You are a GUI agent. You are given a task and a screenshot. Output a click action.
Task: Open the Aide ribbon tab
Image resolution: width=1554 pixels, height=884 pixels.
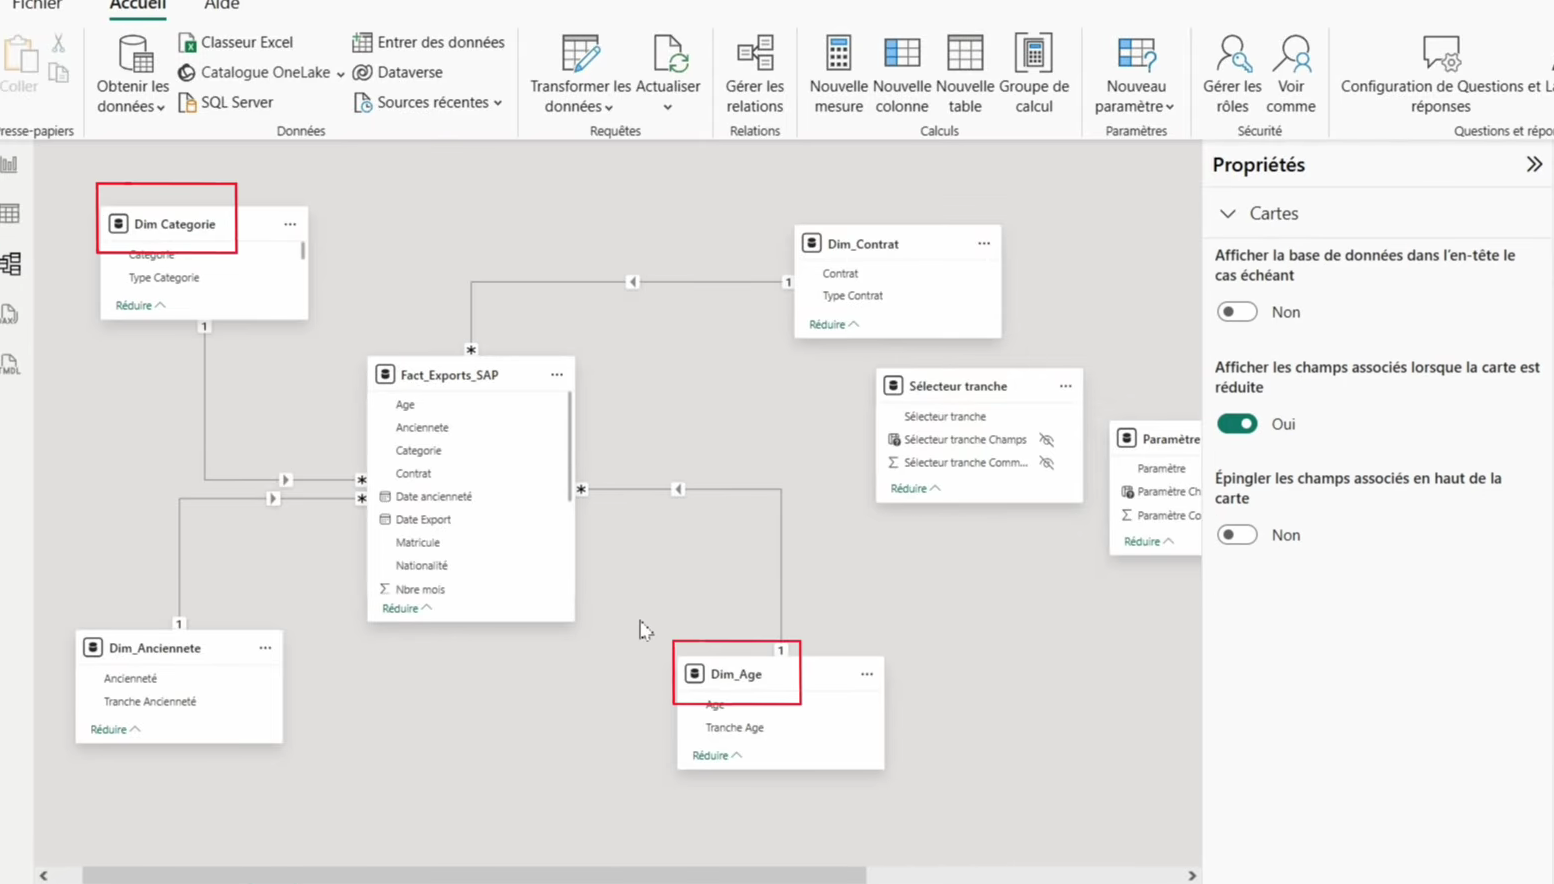pyautogui.click(x=221, y=6)
